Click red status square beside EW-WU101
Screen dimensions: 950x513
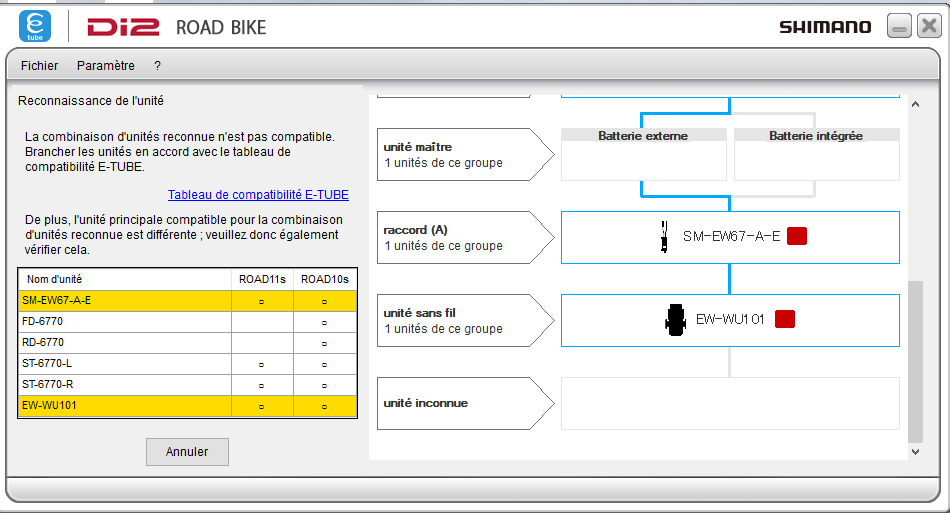pos(785,319)
